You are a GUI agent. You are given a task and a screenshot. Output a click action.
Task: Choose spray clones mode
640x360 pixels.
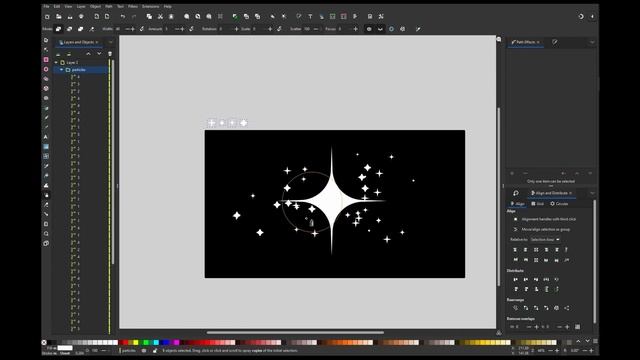(69, 29)
